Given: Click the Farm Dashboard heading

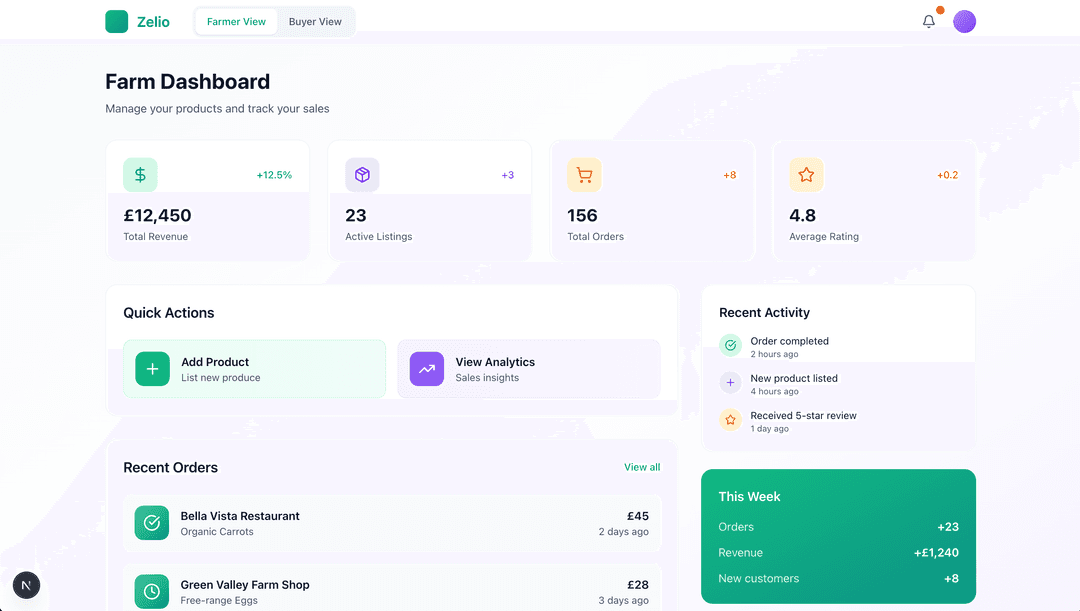Looking at the screenshot, I should coord(187,82).
